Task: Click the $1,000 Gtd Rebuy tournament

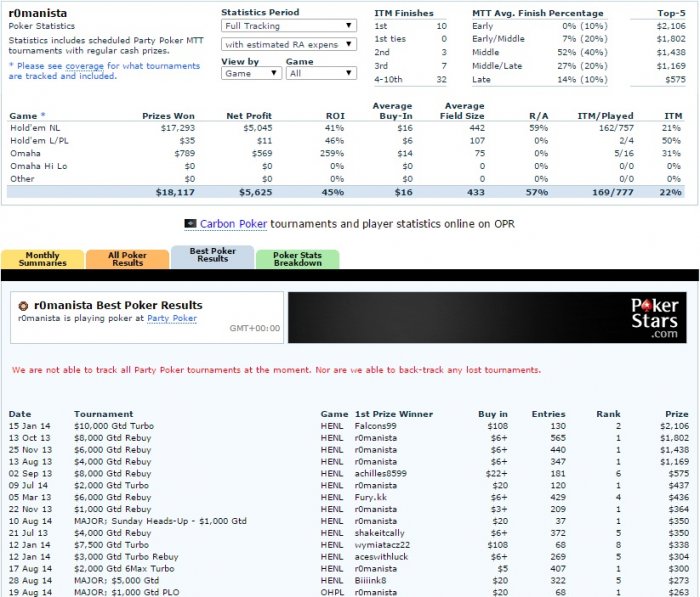Action: (x=112, y=509)
